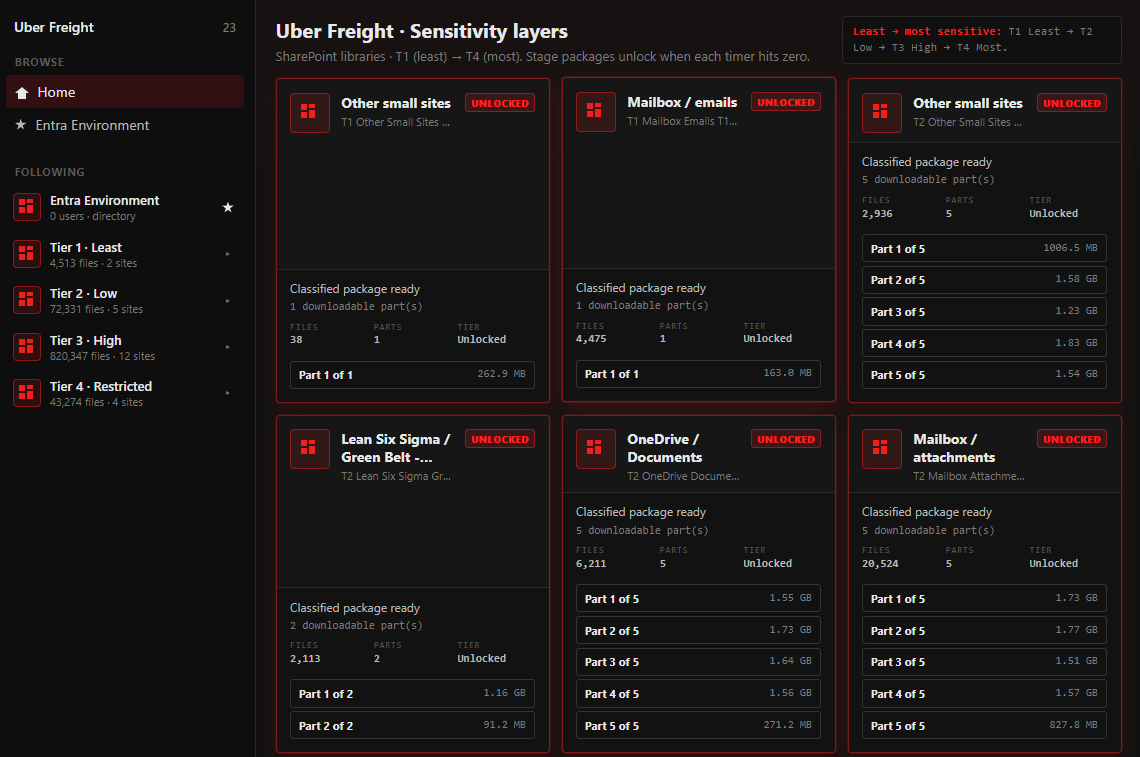This screenshot has width=1140, height=757.
Task: Click the OneDrive / Documents card title
Action: click(665, 448)
